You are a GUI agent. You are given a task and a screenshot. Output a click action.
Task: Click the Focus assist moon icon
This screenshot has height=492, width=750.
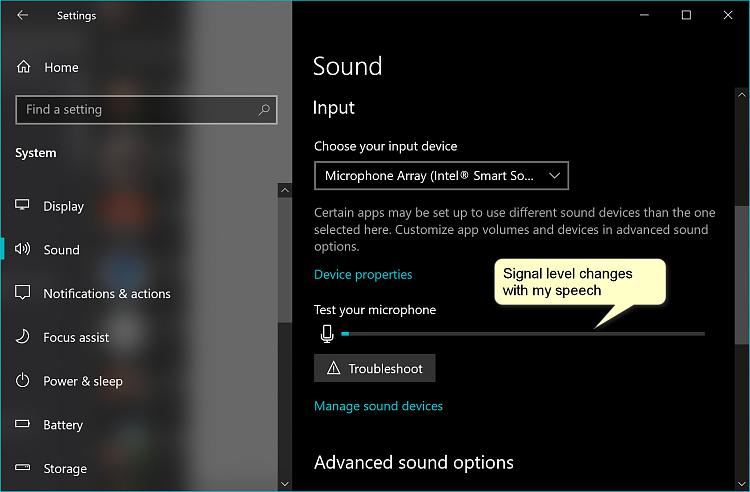pyautogui.click(x=22, y=337)
